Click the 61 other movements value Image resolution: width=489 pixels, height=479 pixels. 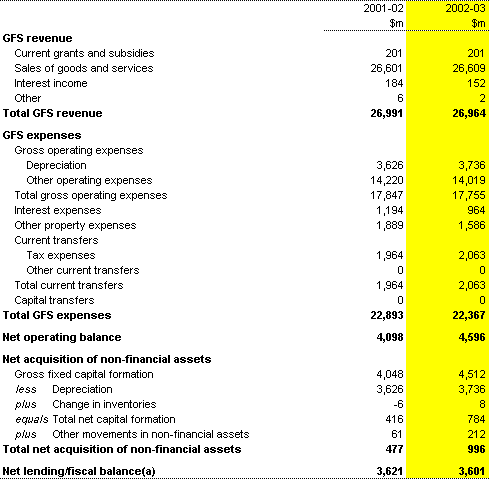[x=397, y=434]
